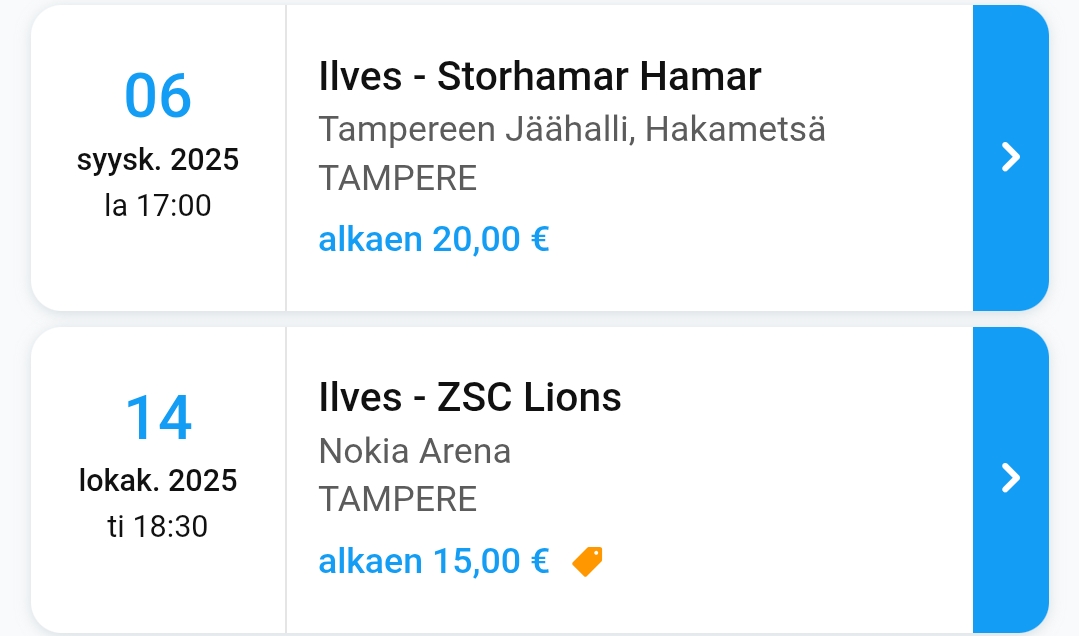Select the alkaen 20,00 € price
This screenshot has height=636, width=1079.
(x=434, y=240)
